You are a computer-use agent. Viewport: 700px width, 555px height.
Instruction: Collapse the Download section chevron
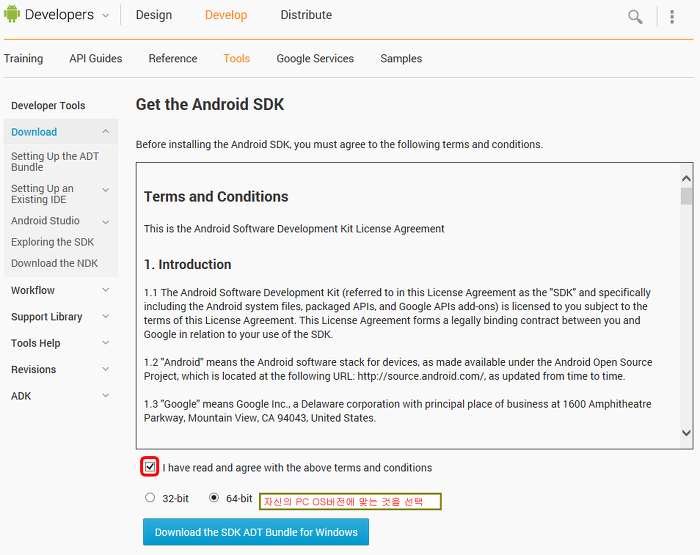tap(105, 131)
